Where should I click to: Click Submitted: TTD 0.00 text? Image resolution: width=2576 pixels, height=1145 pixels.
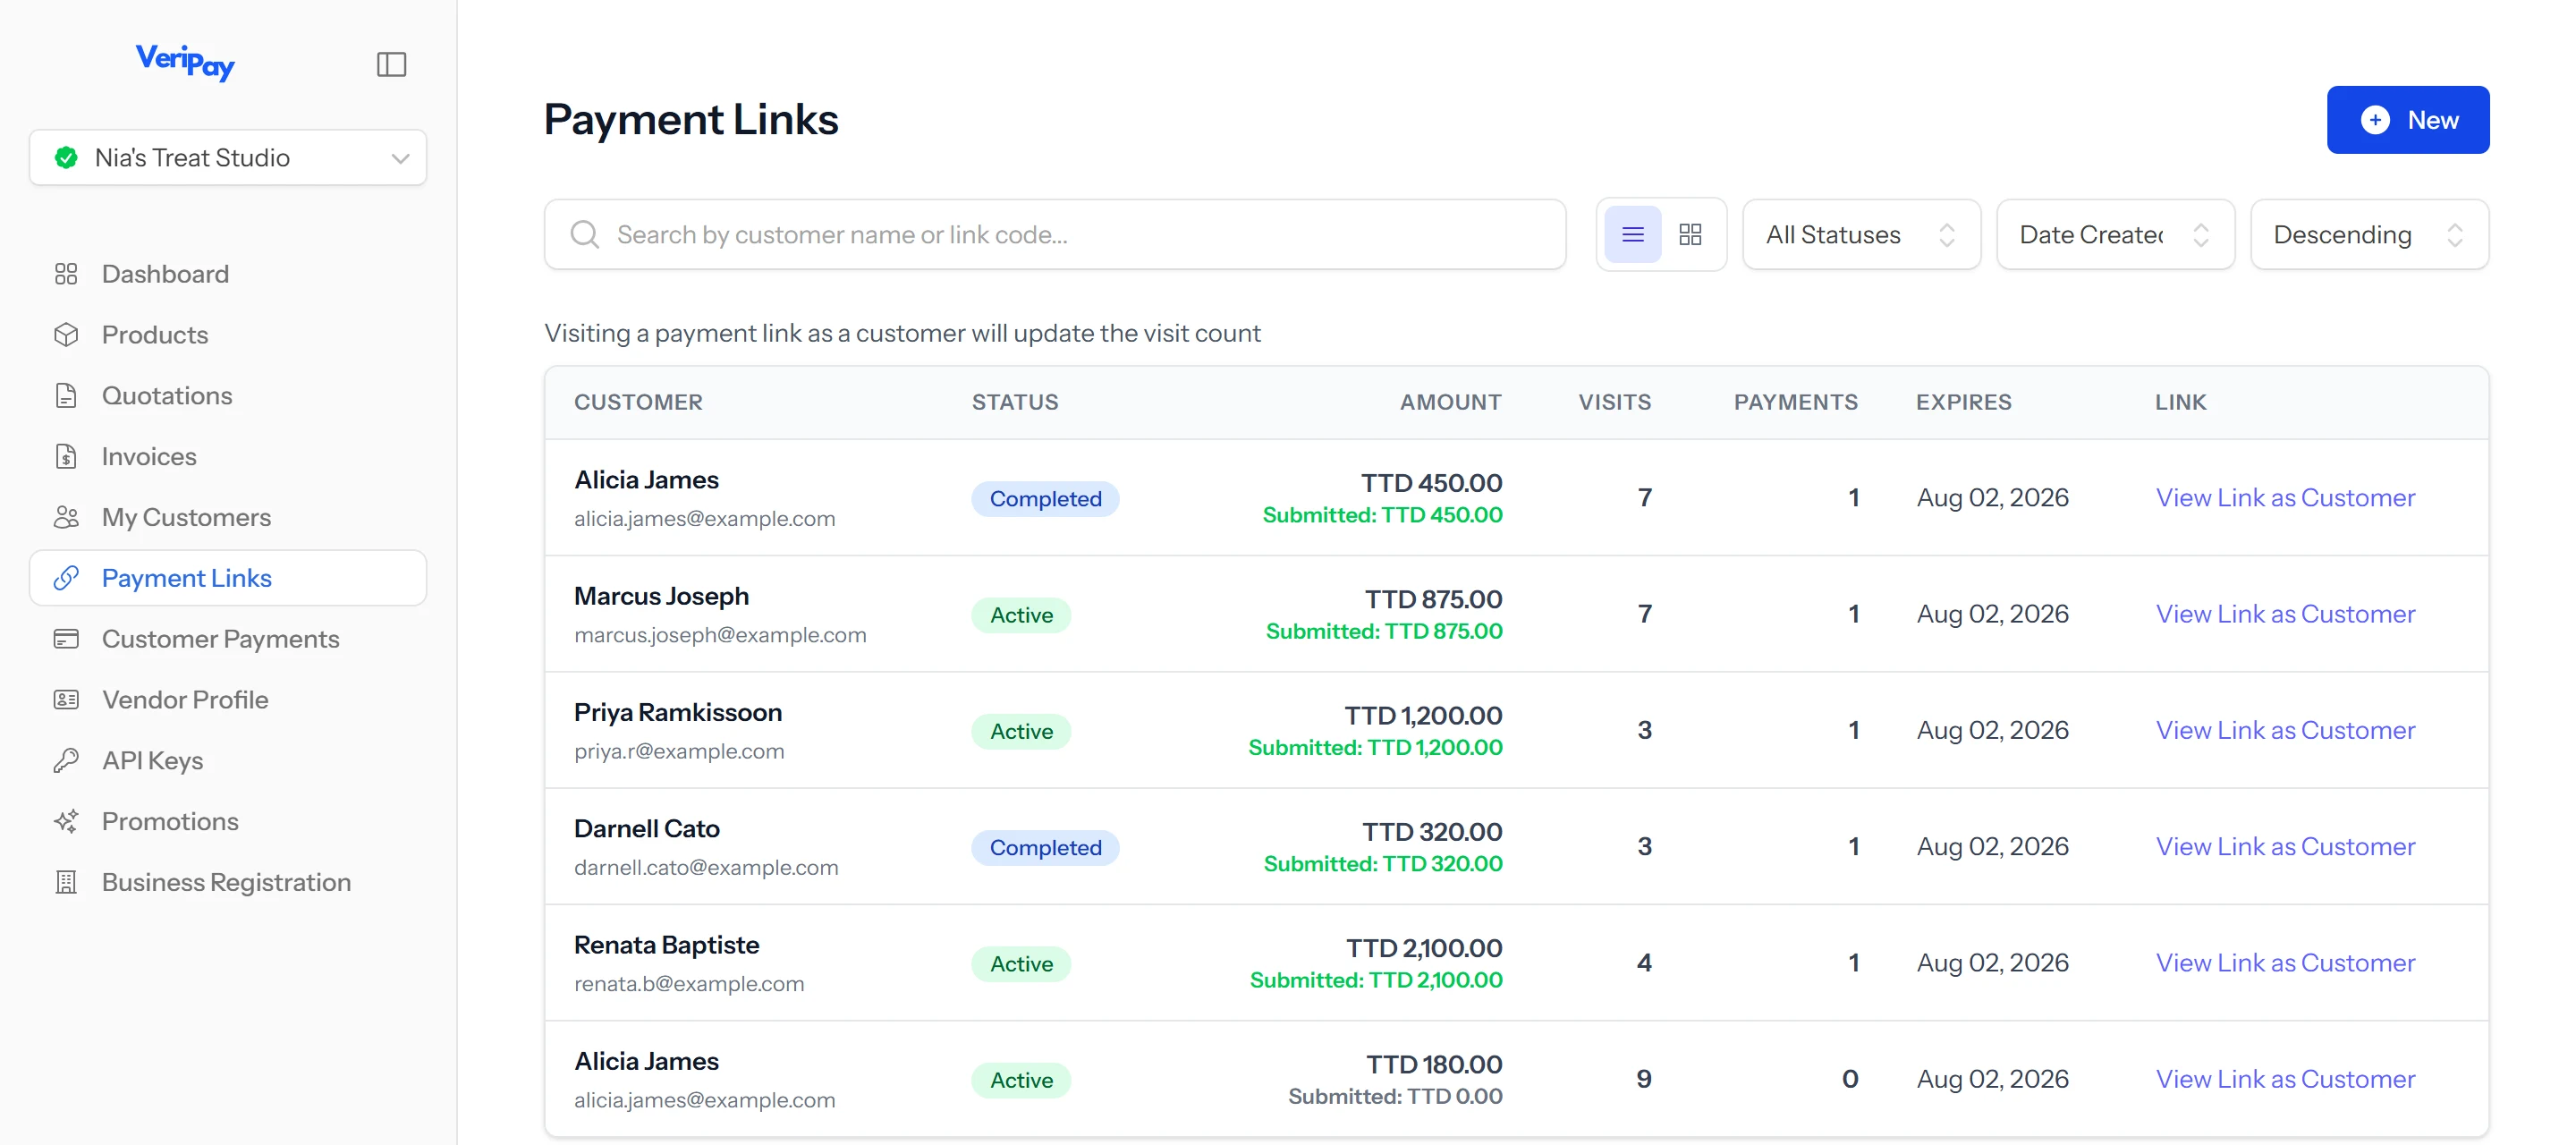pos(1395,1097)
